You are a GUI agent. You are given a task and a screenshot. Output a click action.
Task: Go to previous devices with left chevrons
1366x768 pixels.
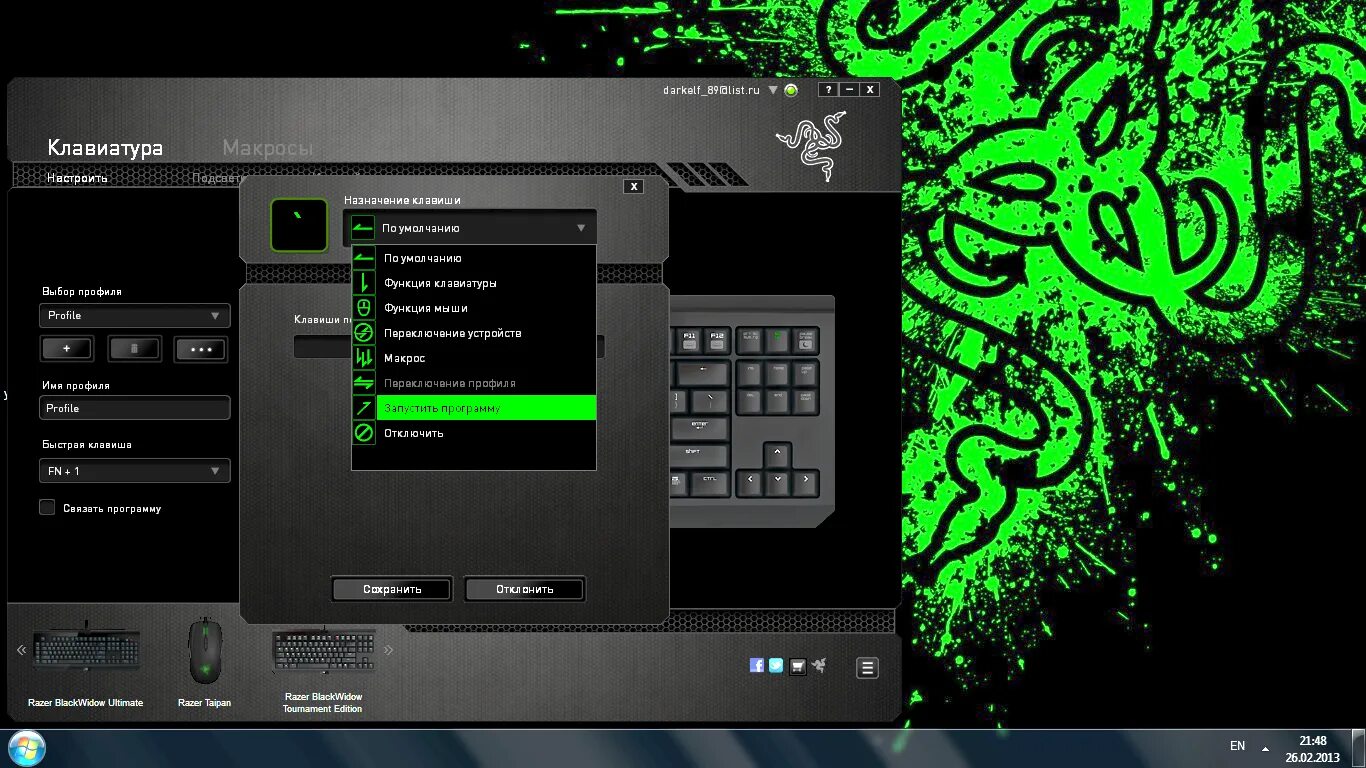[21, 650]
